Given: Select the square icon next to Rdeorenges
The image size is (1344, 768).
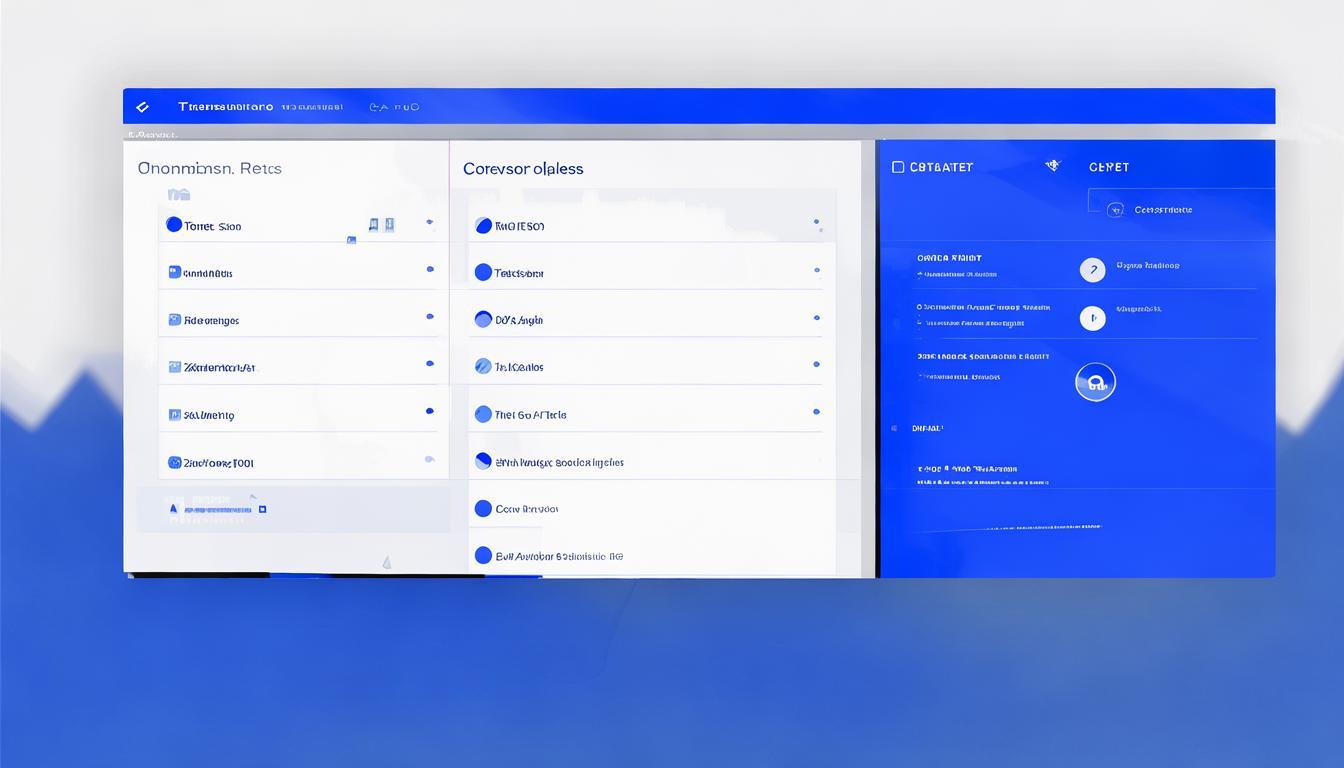Looking at the screenshot, I should [x=175, y=320].
